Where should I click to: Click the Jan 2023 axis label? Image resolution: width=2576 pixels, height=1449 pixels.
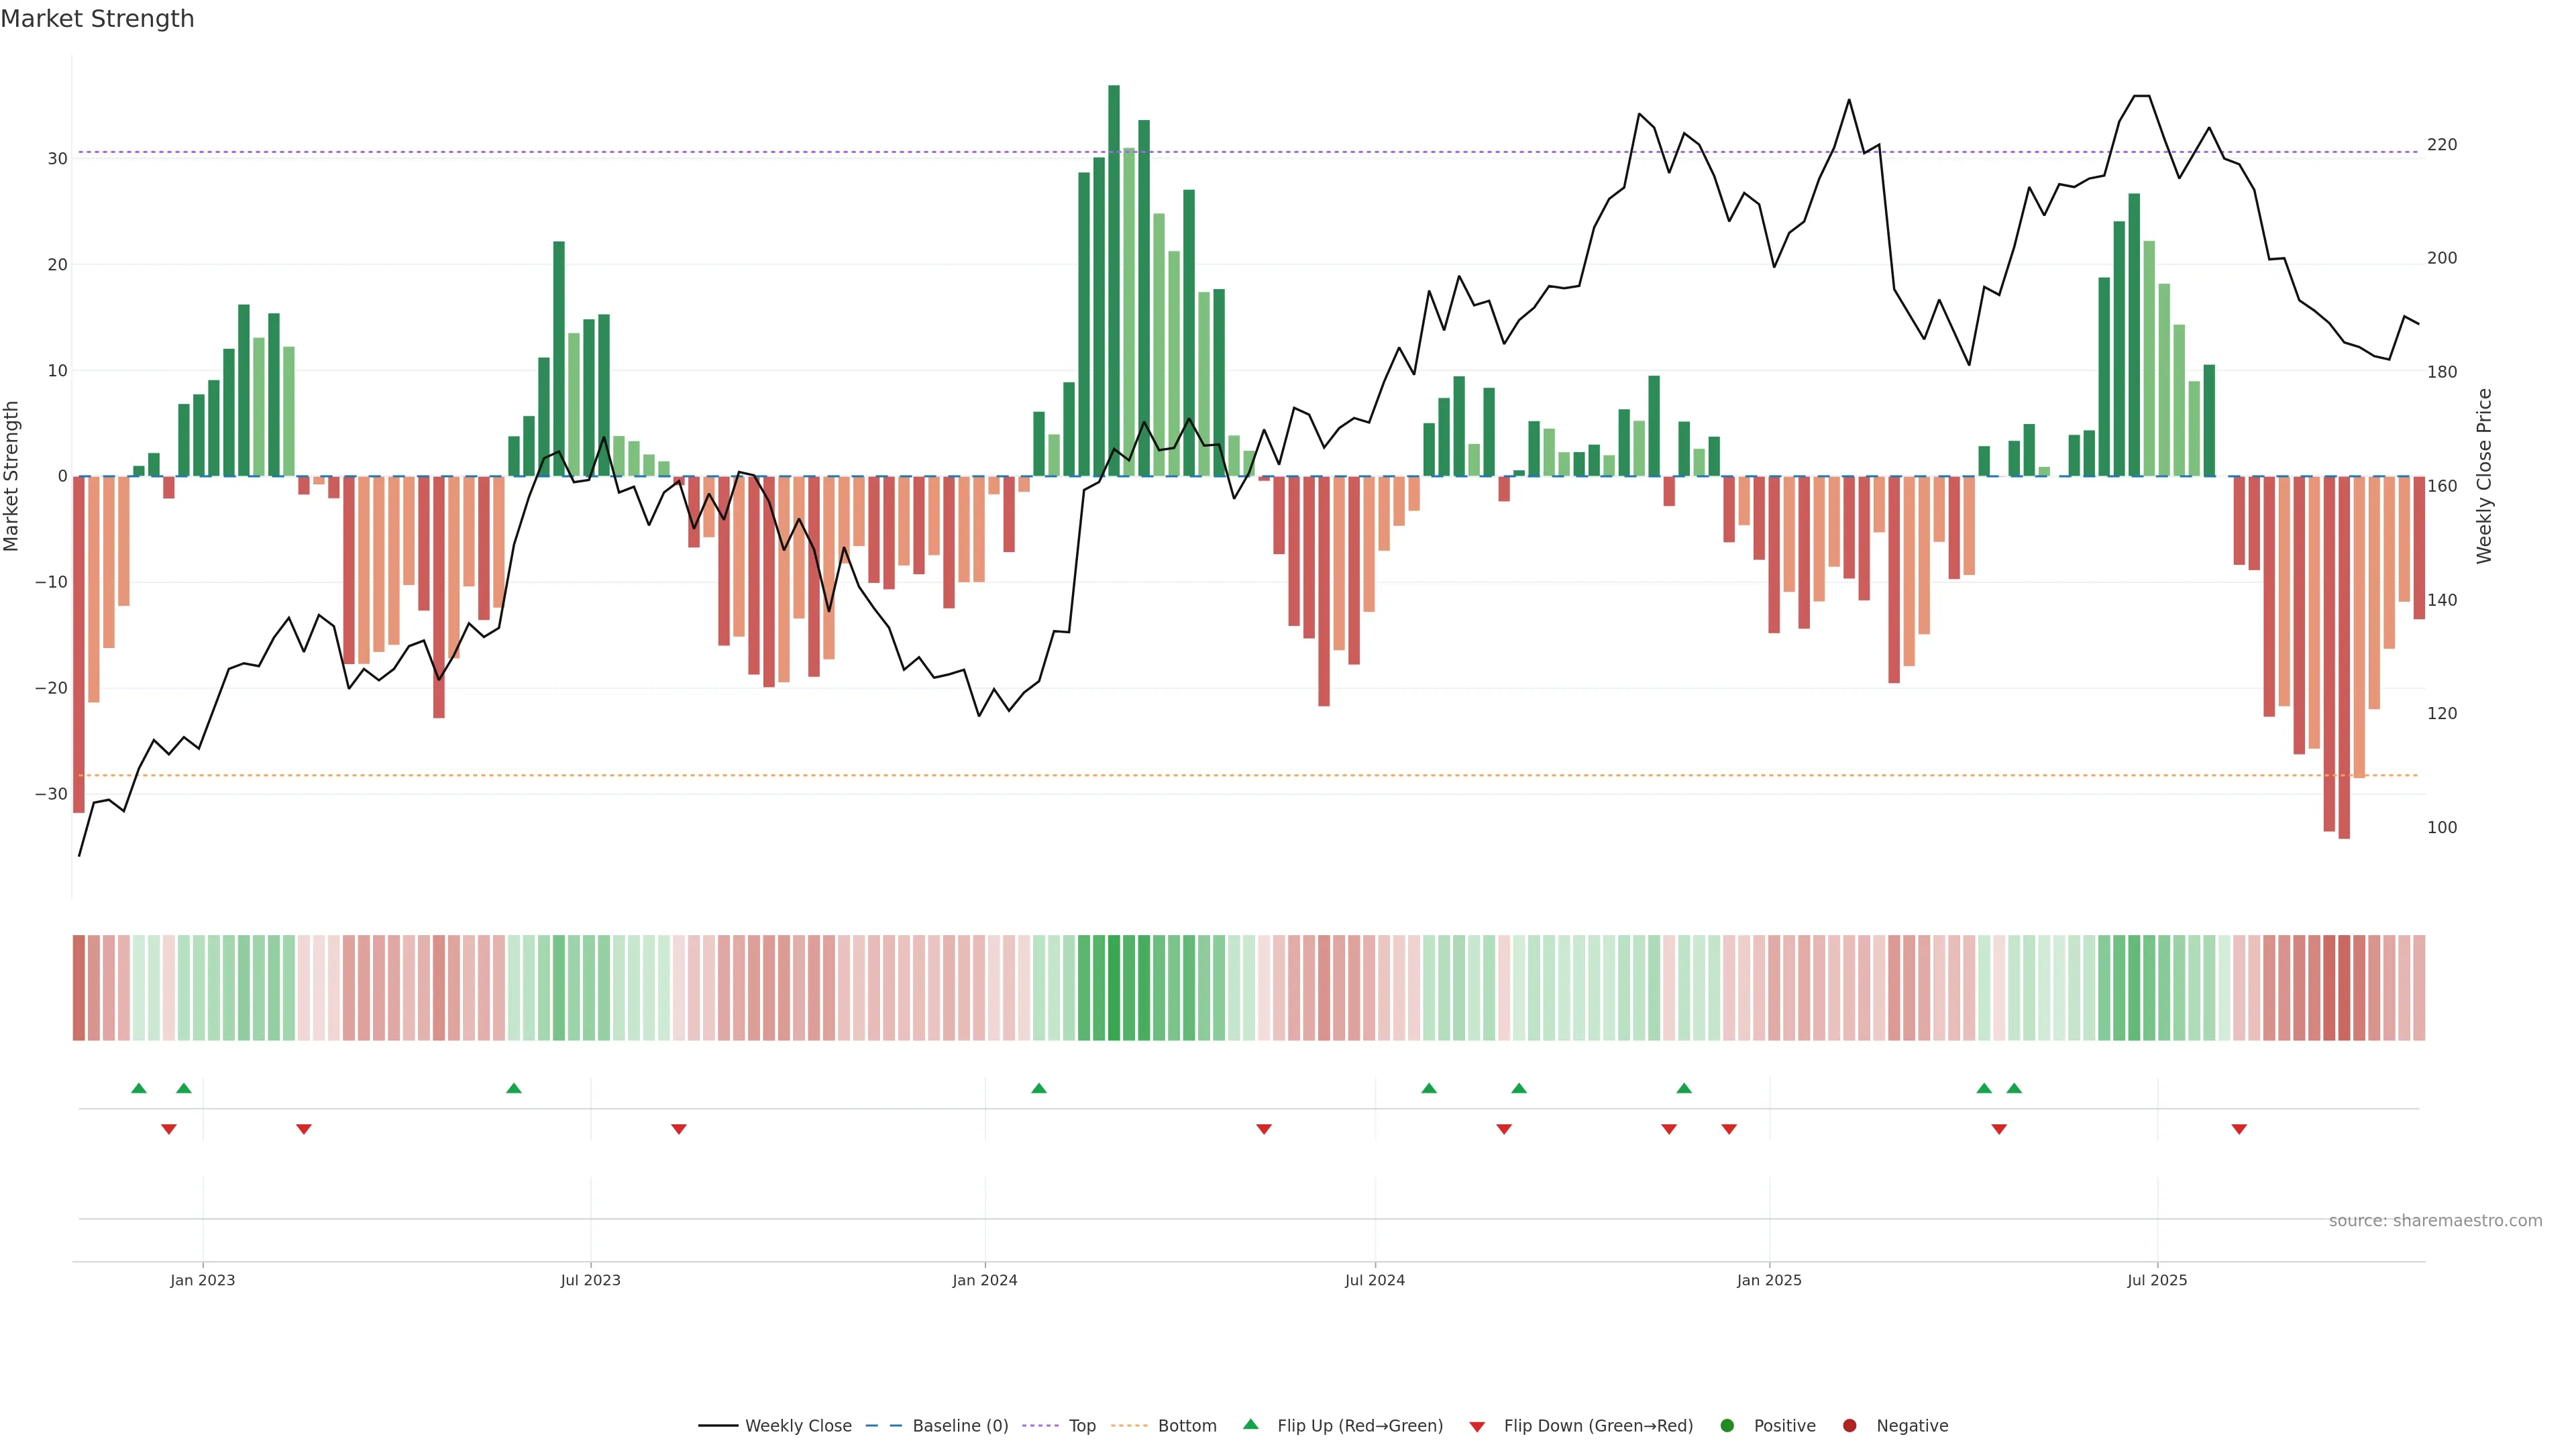pyautogui.click(x=202, y=1280)
